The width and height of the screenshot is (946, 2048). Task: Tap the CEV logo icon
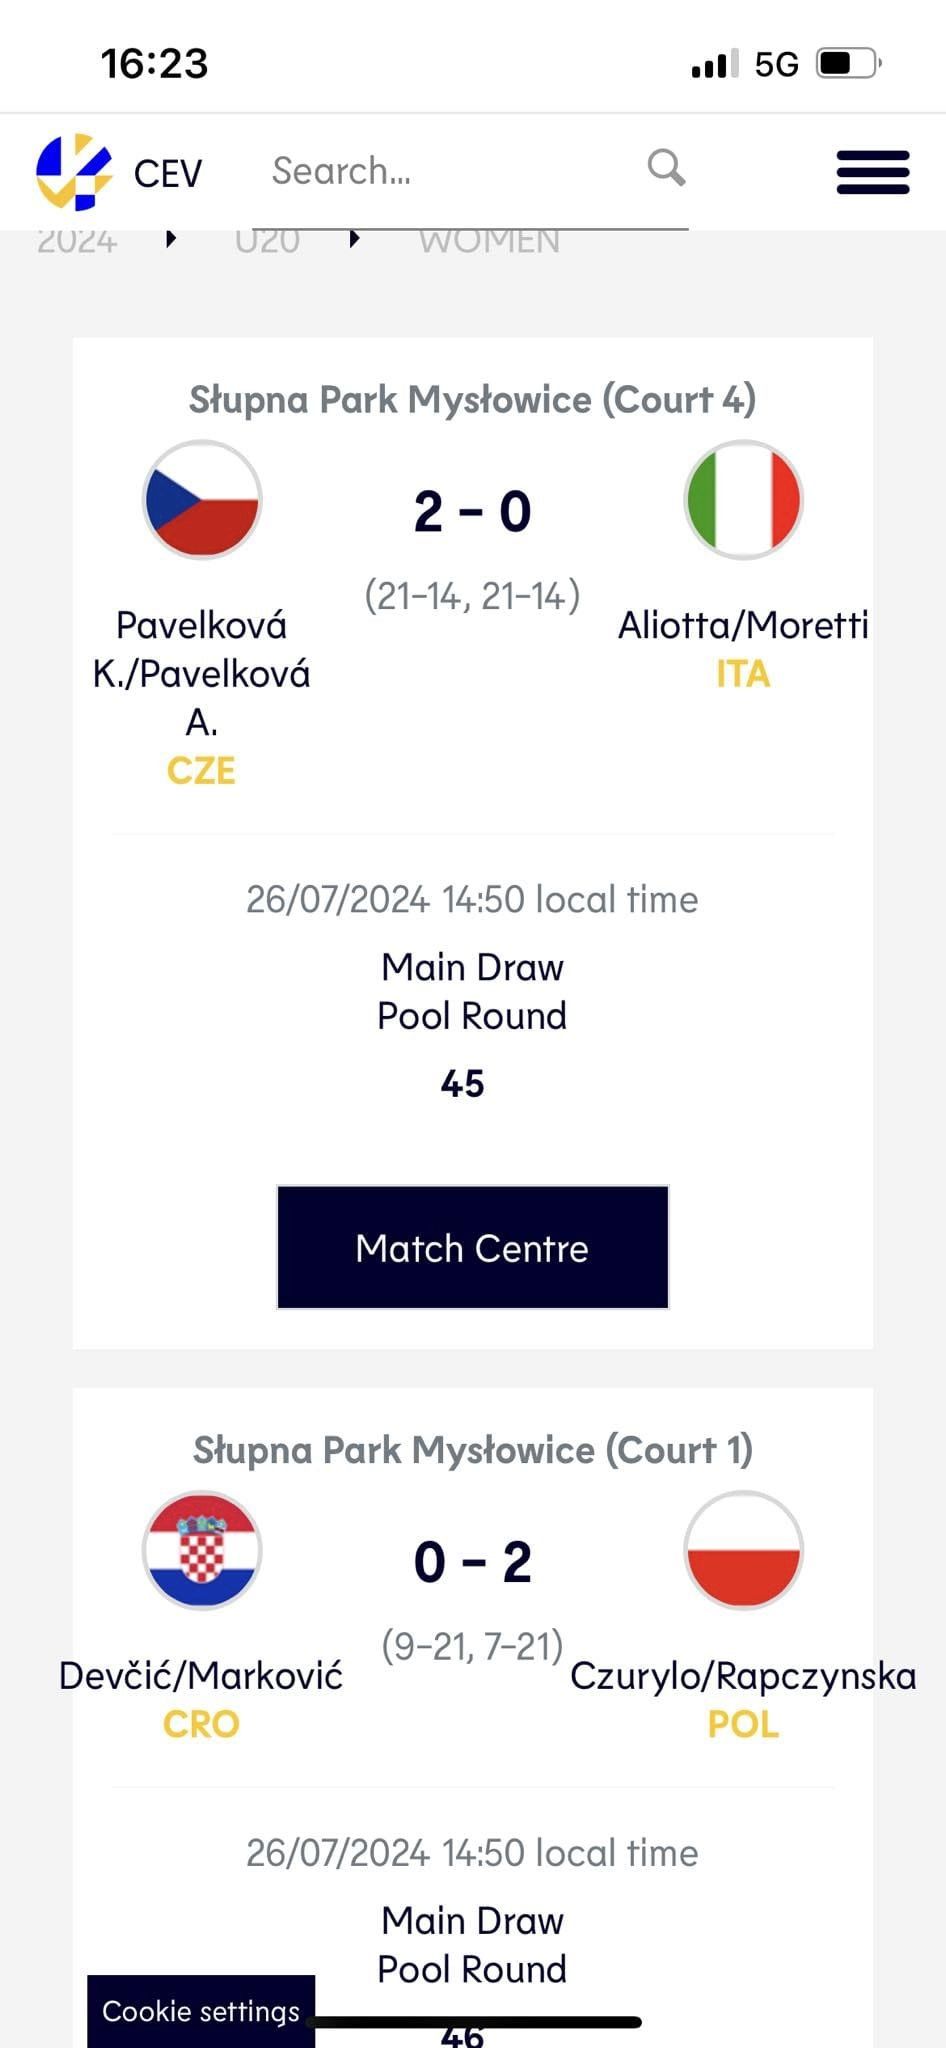pyautogui.click(x=74, y=172)
